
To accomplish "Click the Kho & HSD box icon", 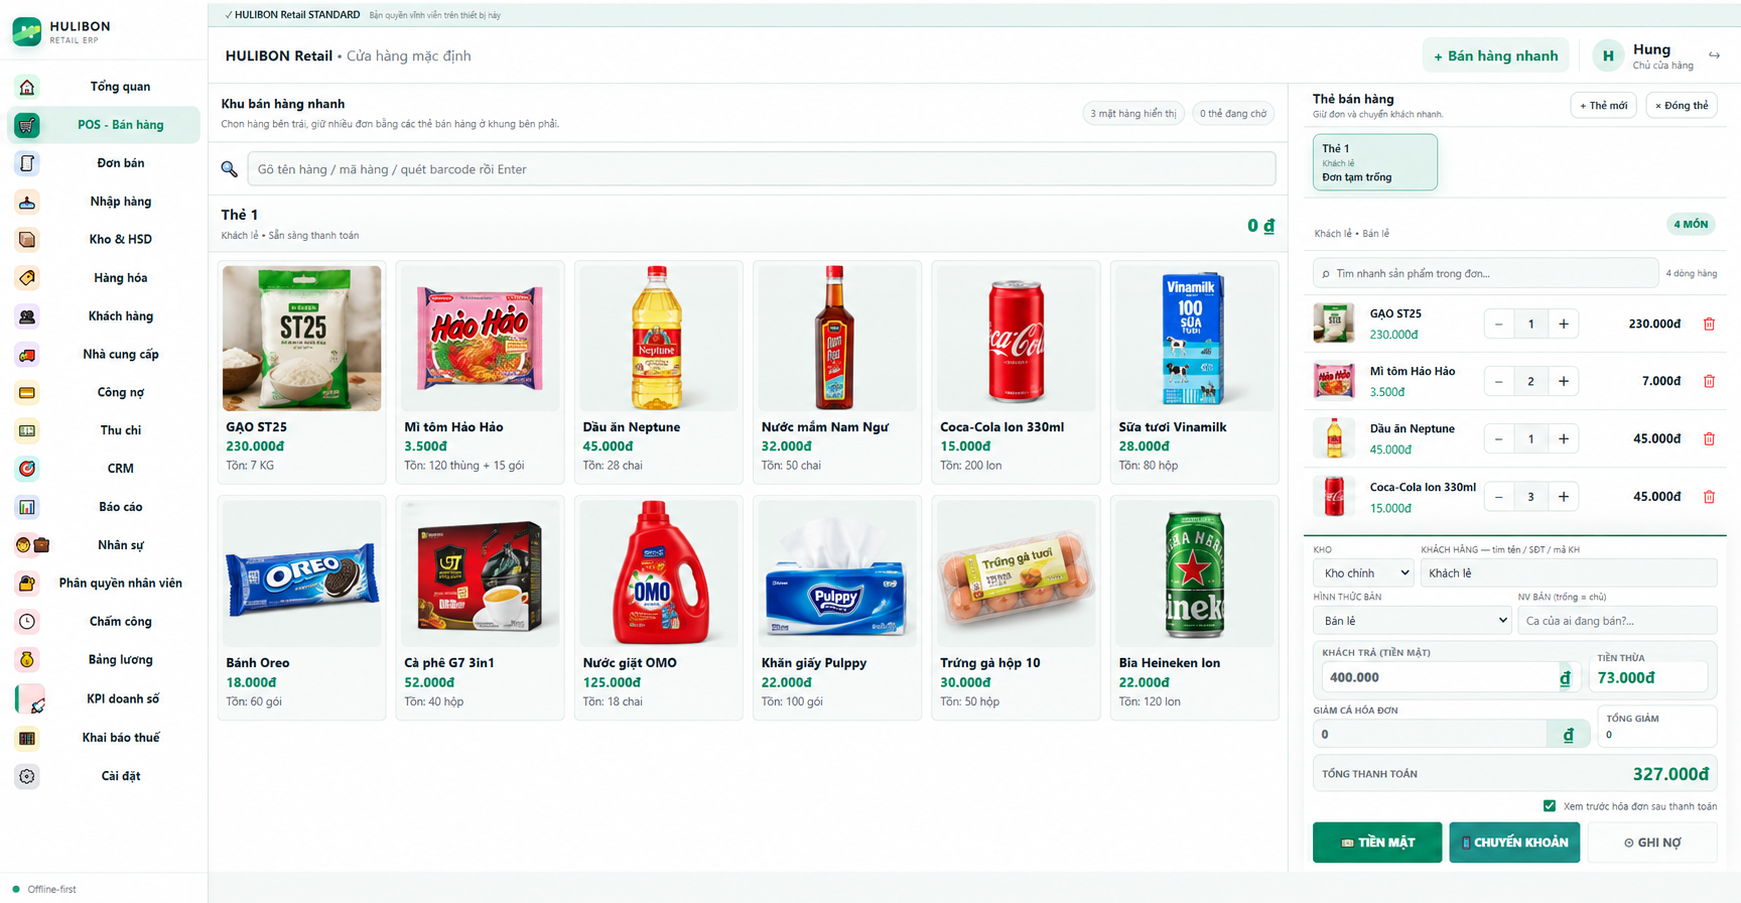I will [27, 240].
